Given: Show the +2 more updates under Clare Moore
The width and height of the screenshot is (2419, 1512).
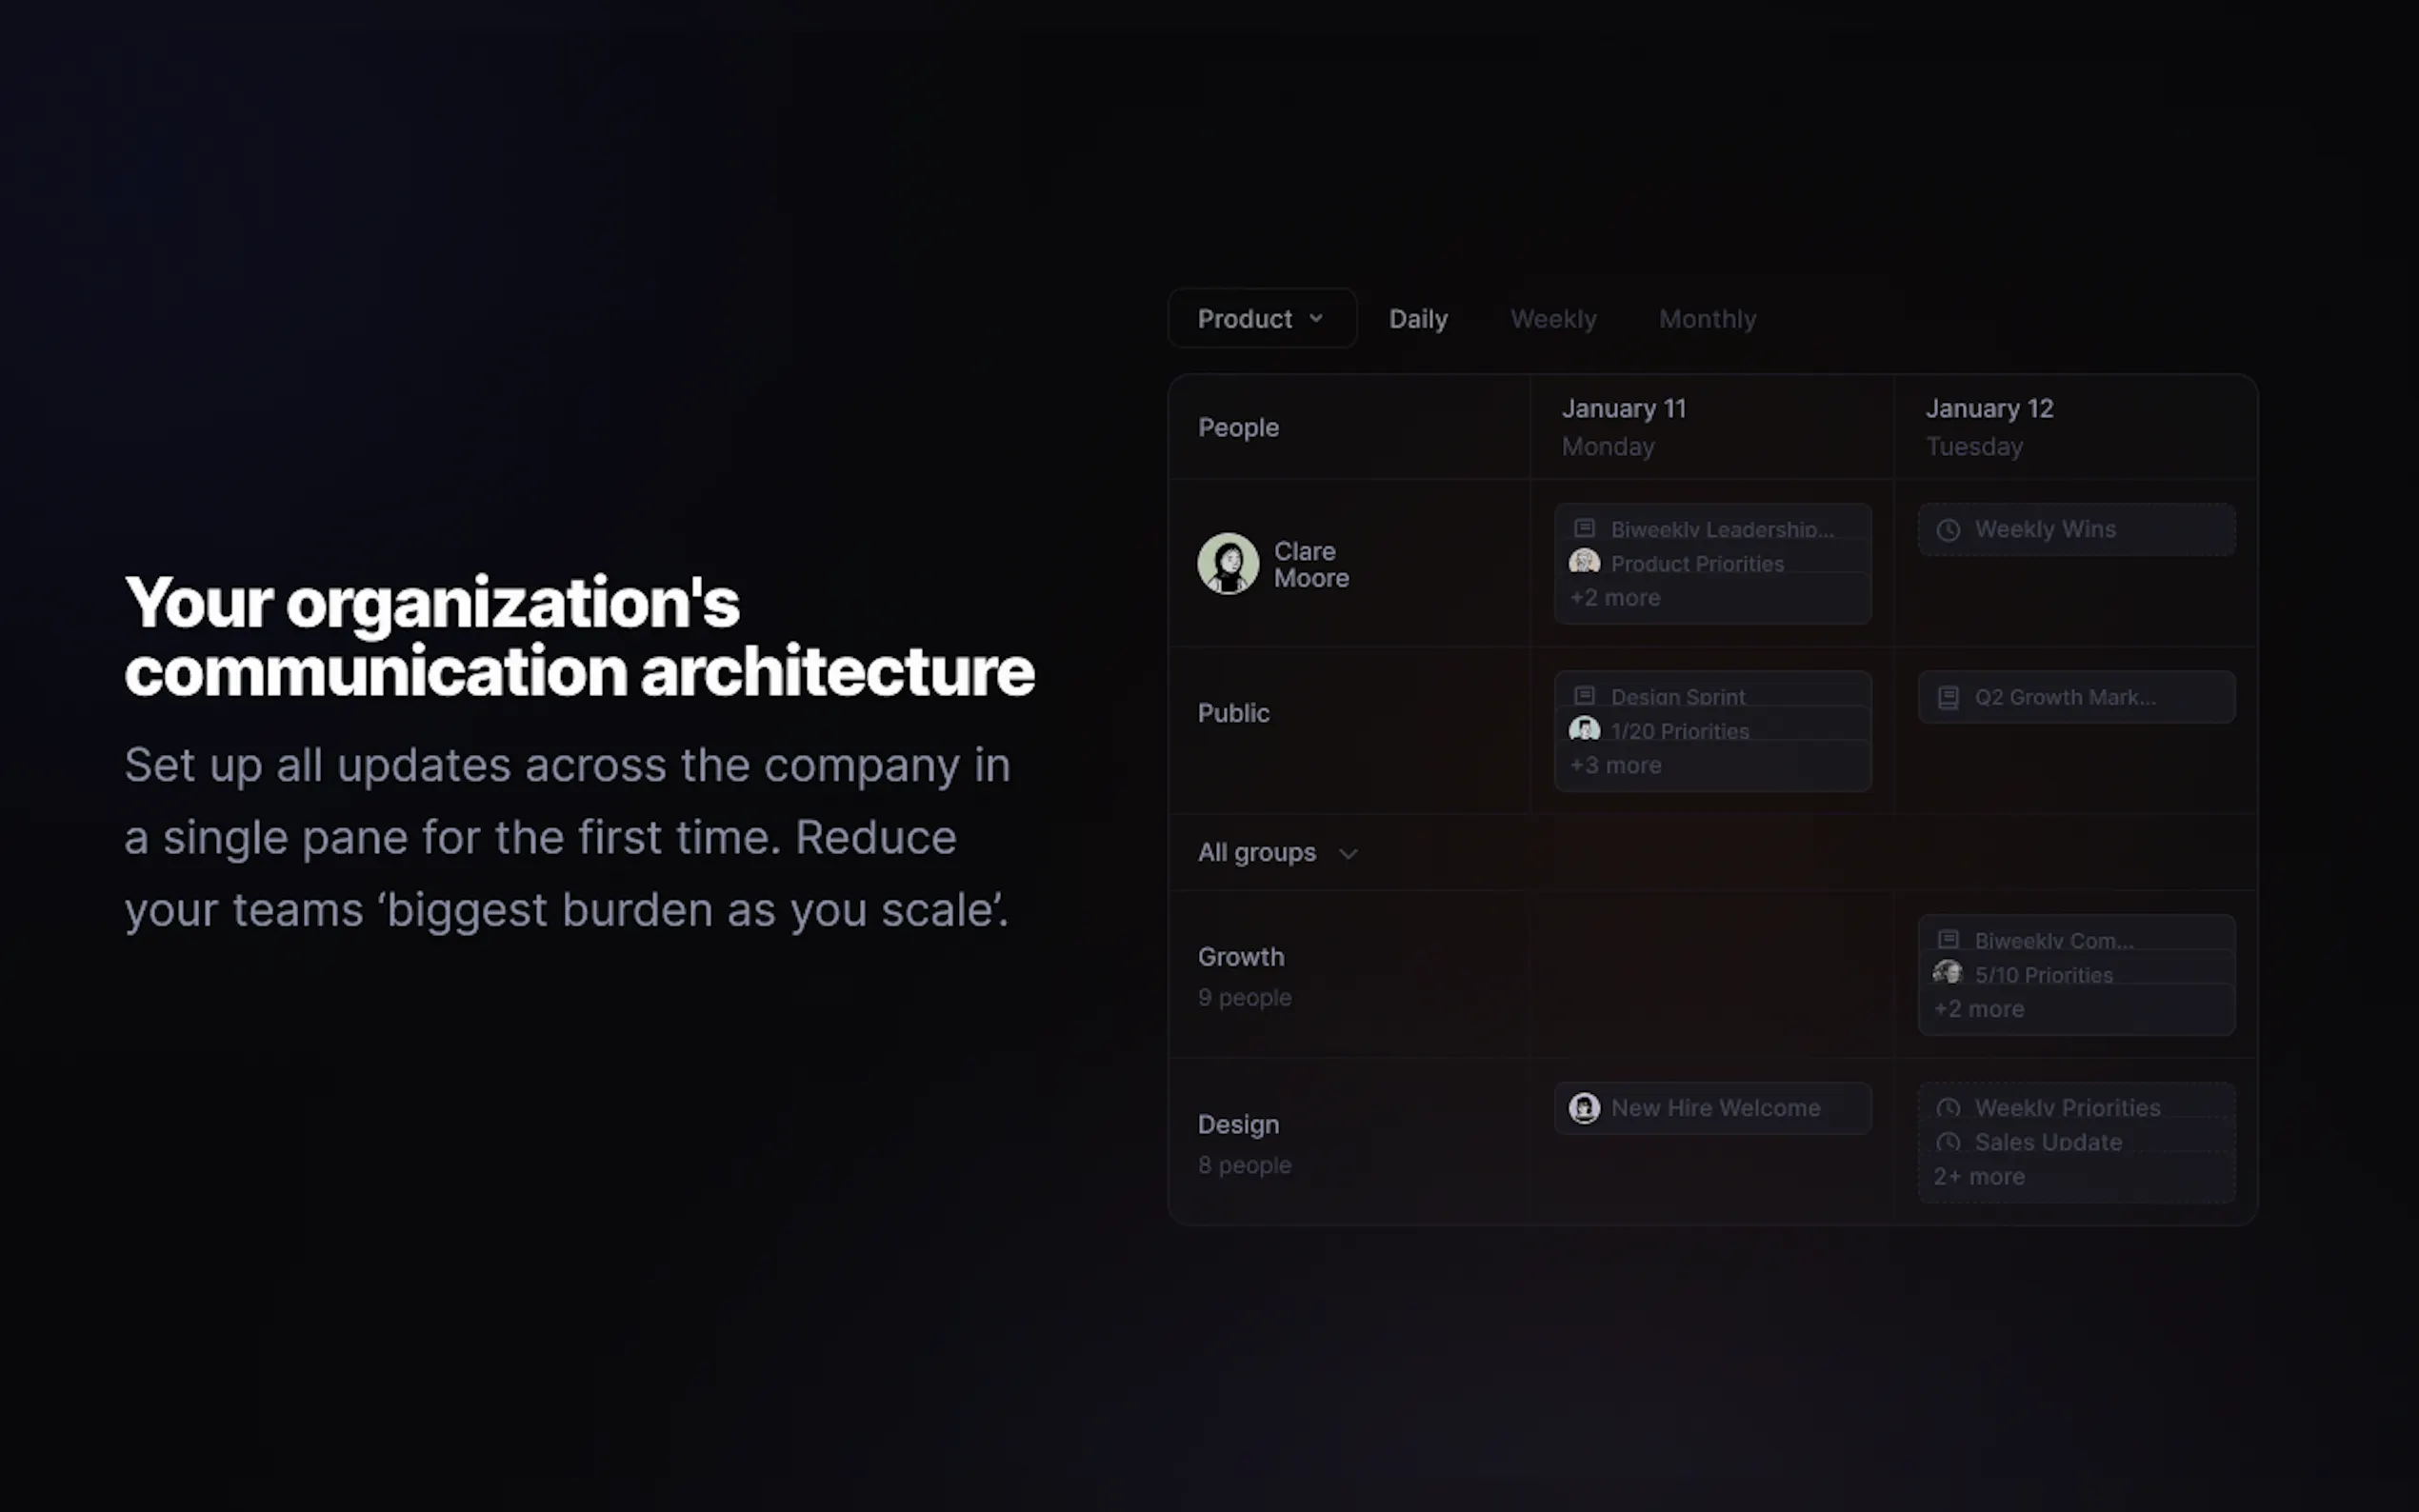Looking at the screenshot, I should coord(1614,597).
